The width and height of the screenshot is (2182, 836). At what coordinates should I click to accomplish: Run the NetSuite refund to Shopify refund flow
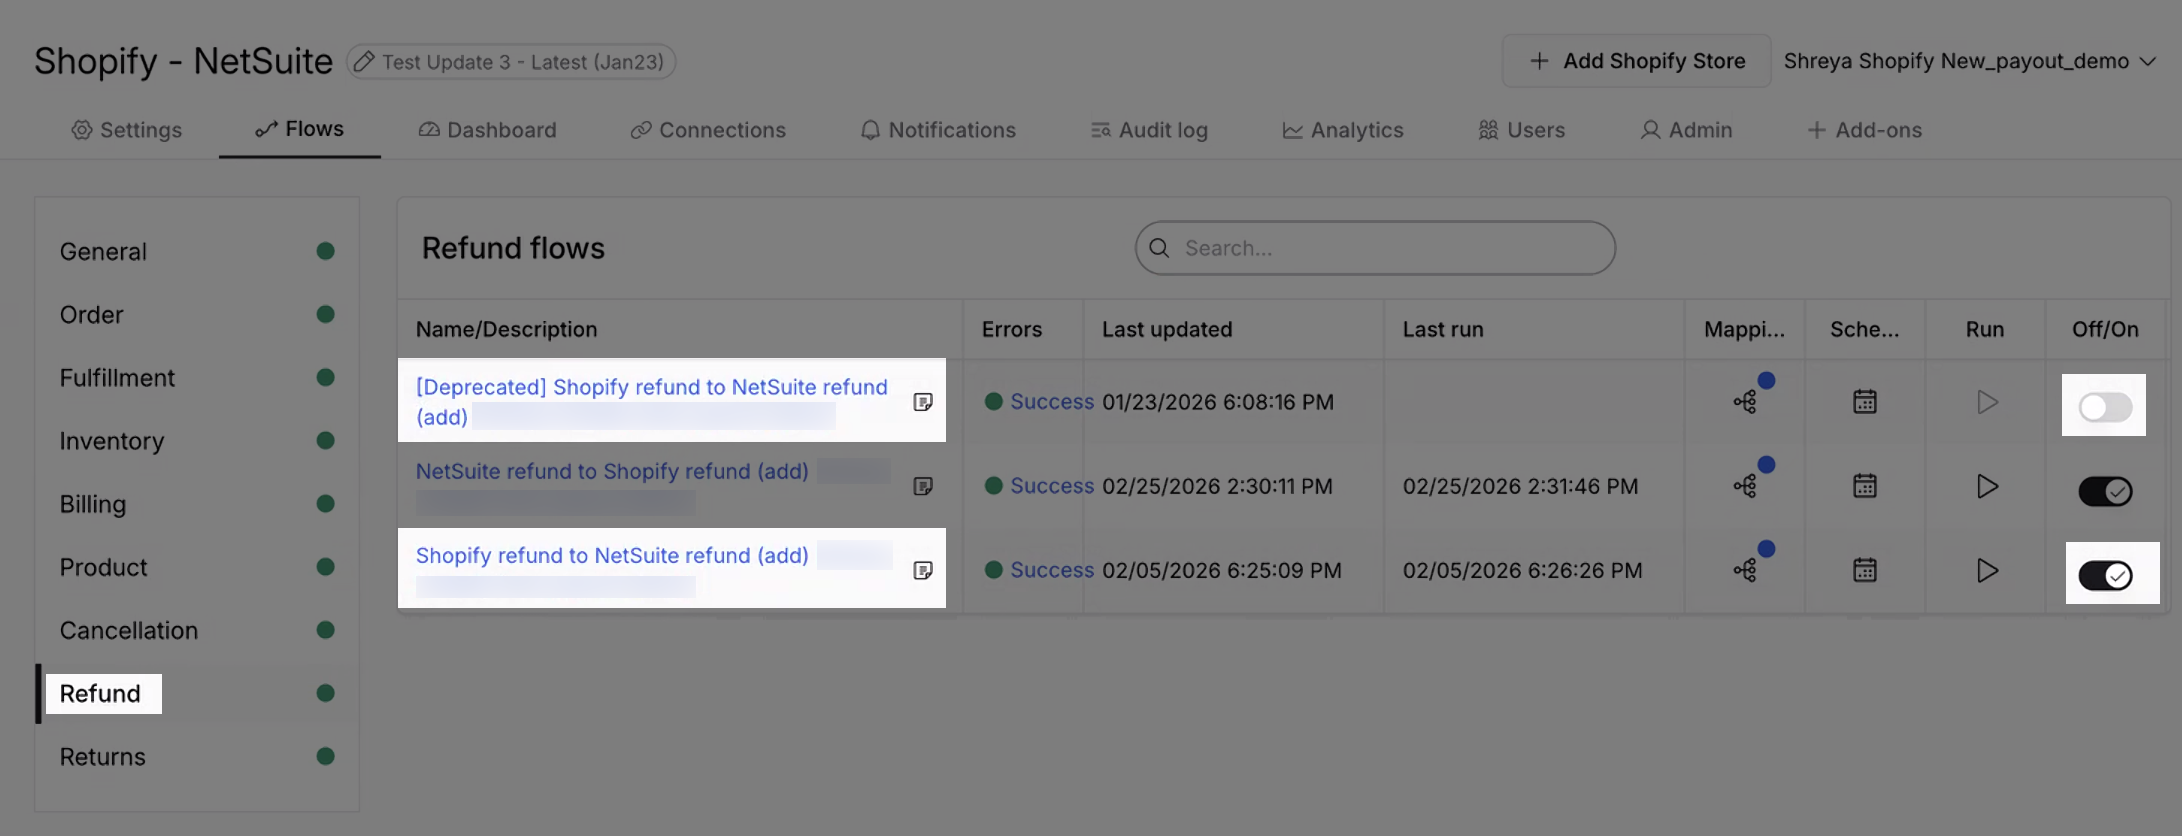(1987, 486)
